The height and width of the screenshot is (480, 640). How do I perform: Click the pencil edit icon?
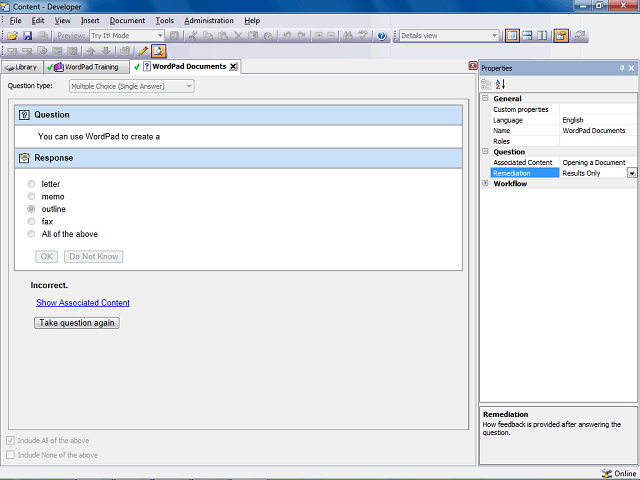pyautogui.click(x=143, y=51)
